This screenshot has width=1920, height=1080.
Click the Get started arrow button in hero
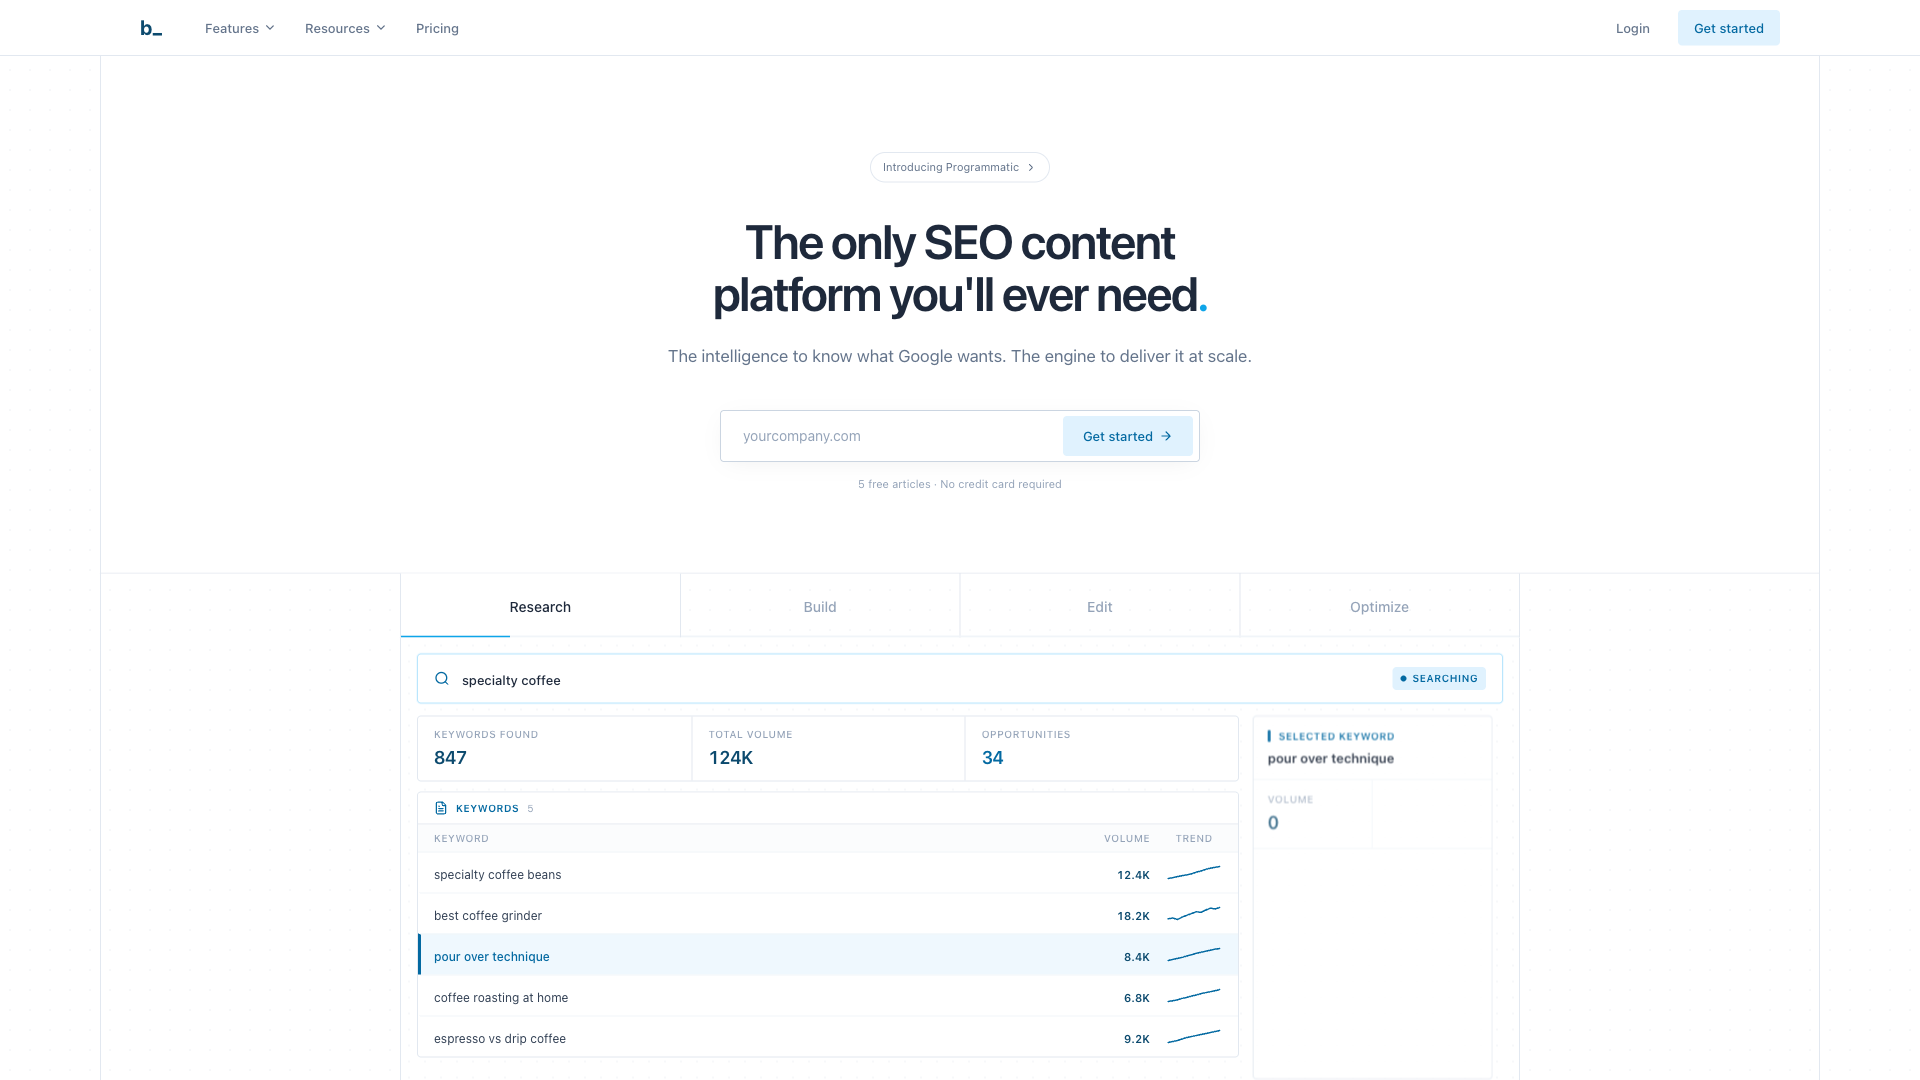click(1127, 436)
